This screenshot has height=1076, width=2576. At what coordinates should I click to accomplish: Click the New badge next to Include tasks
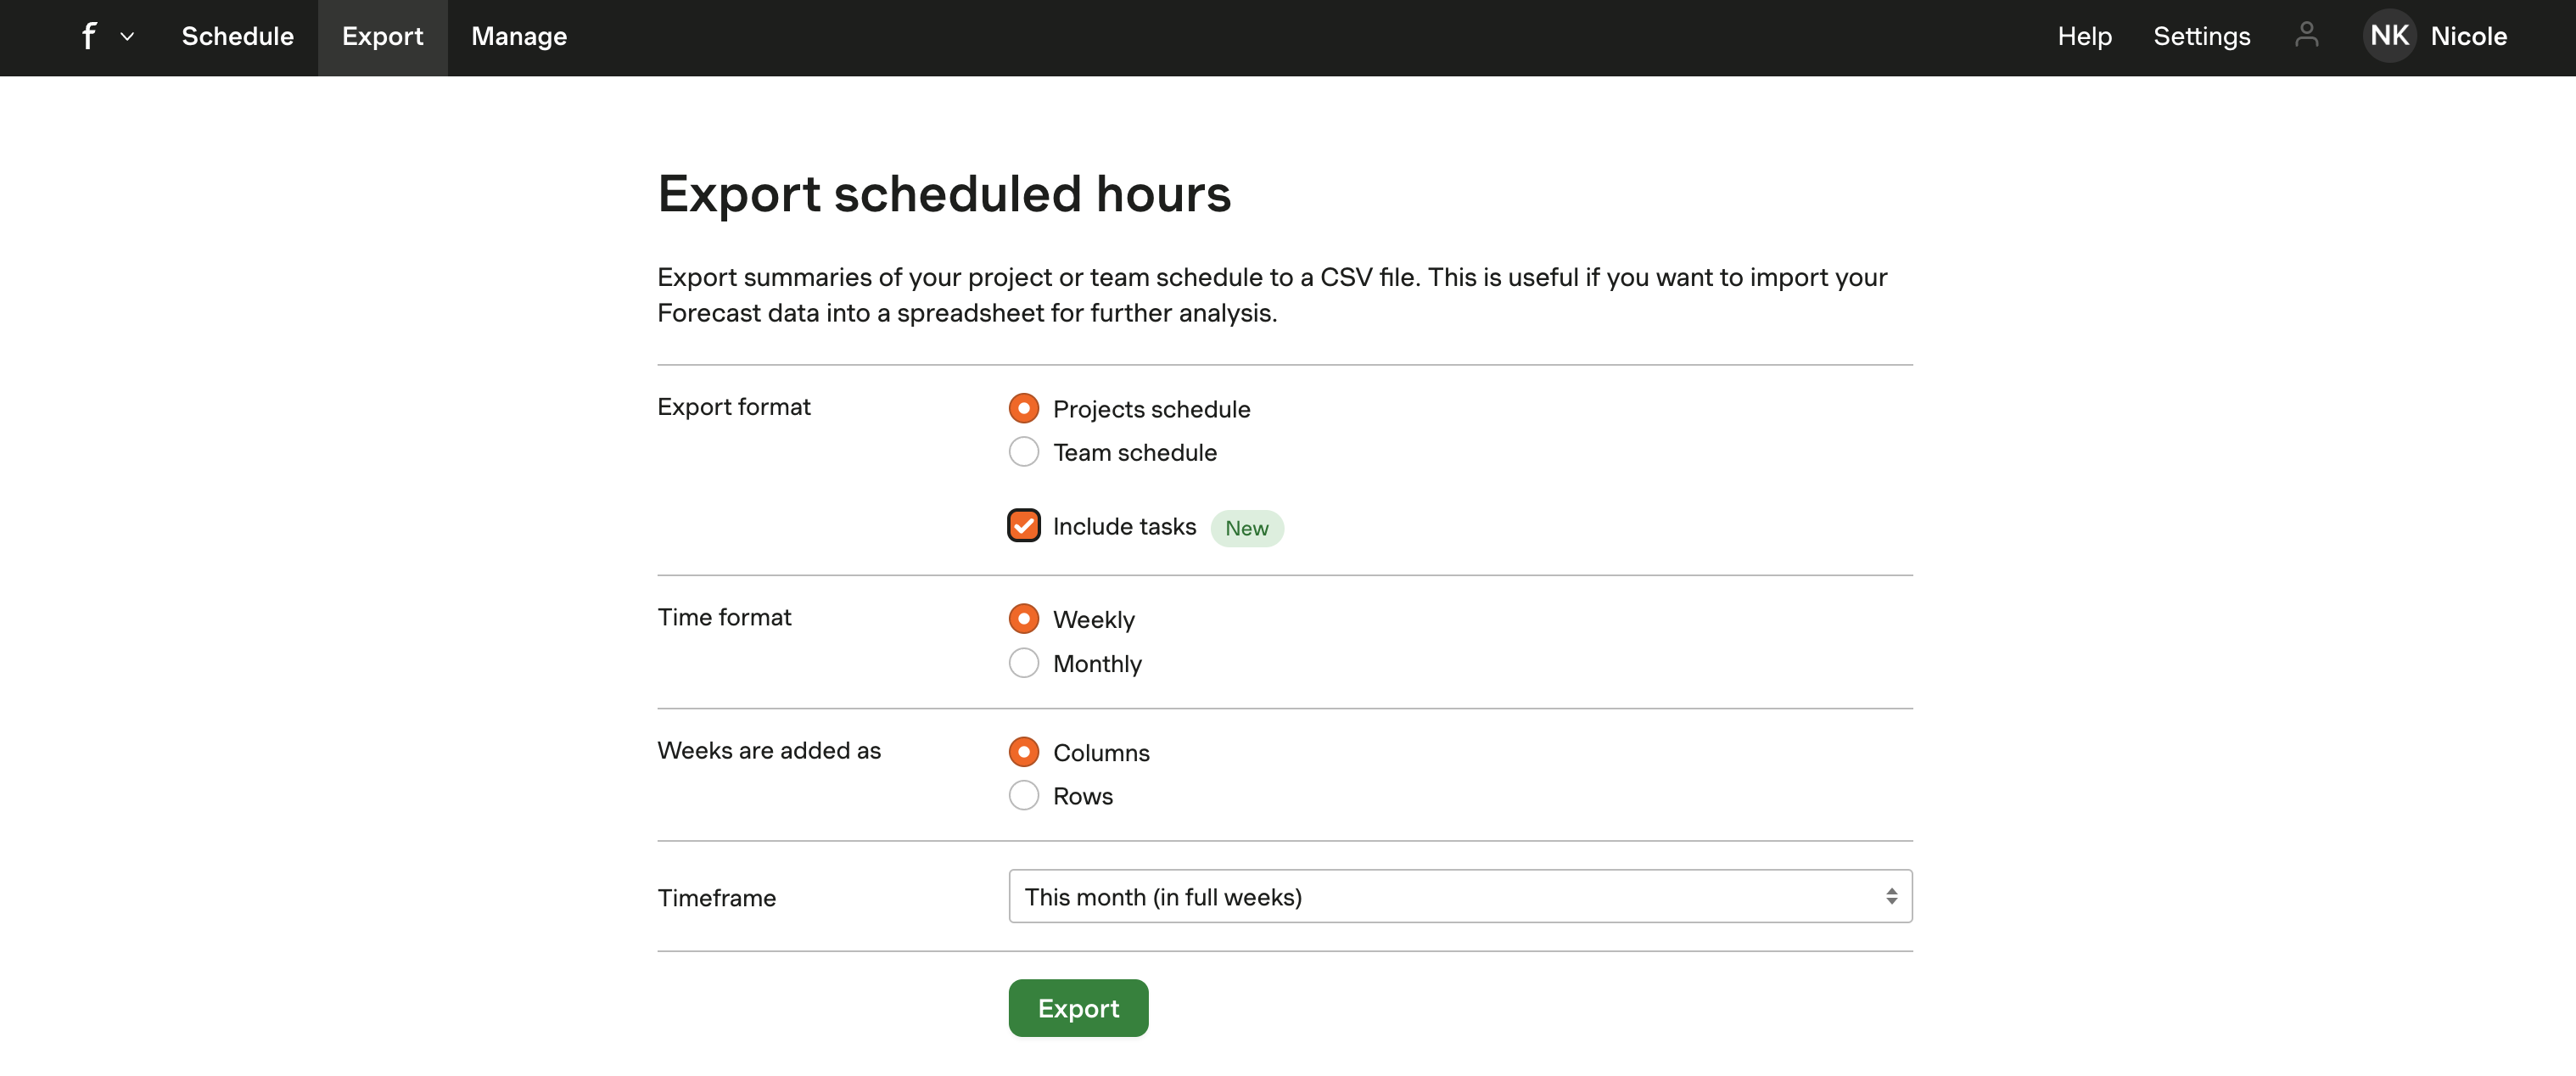coord(1246,528)
